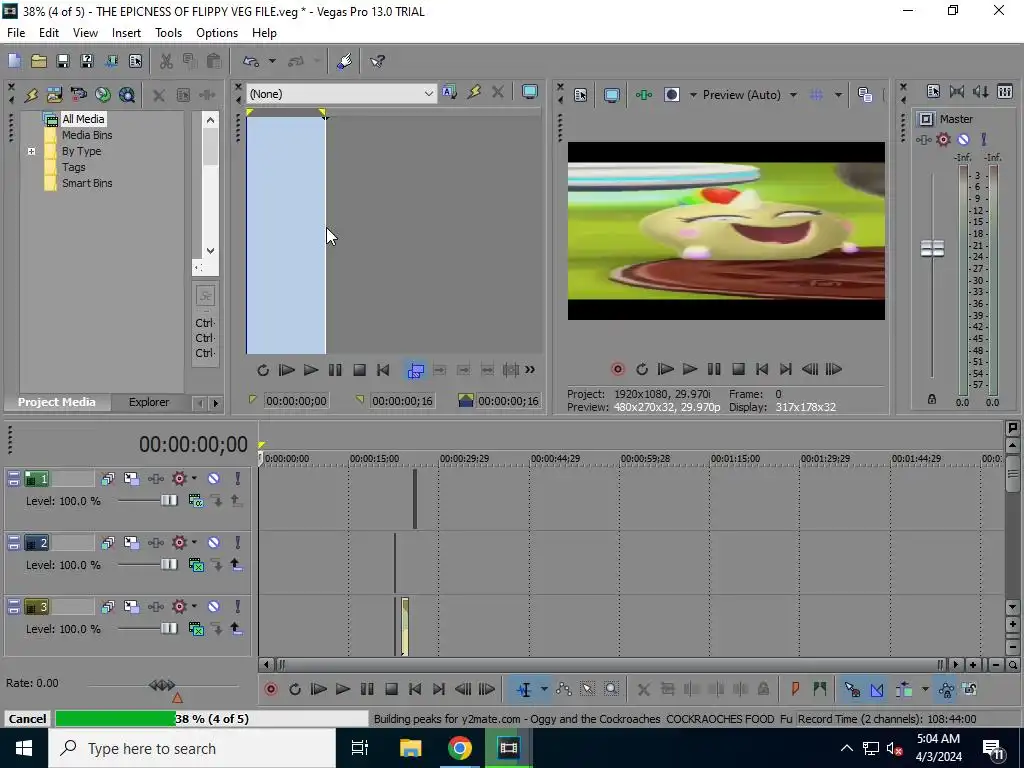Toggle Automatic Crossfades button

click(877, 689)
